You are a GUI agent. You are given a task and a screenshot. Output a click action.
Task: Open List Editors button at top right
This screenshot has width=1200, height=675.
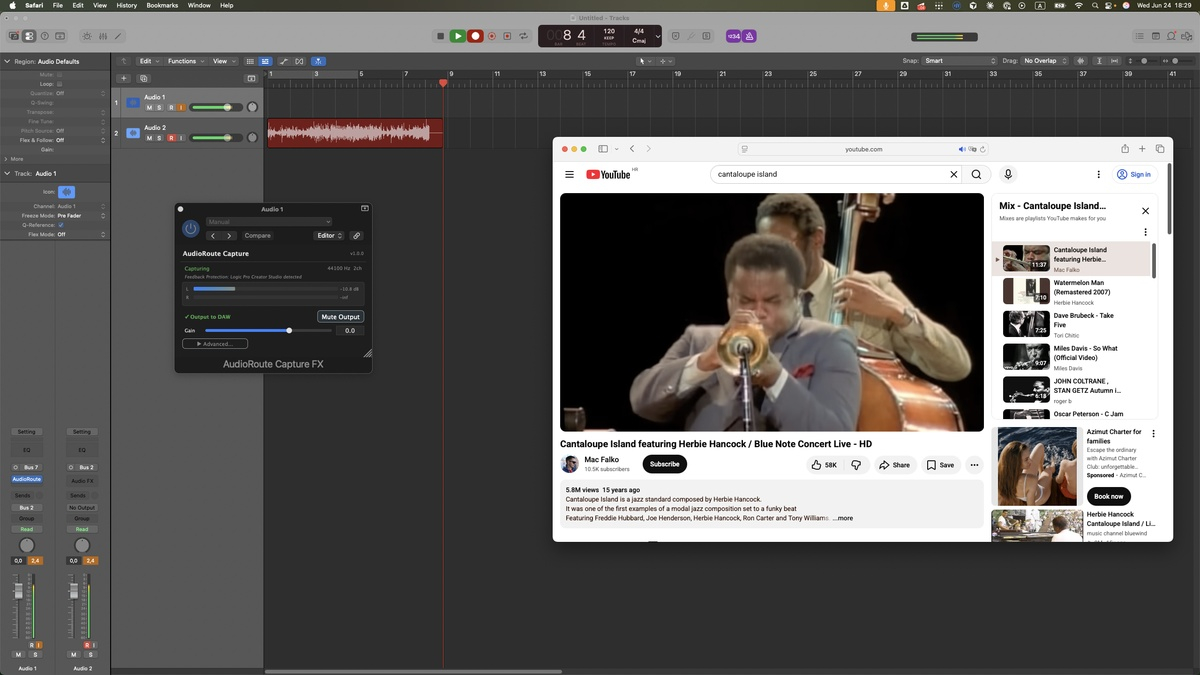(1141, 36)
